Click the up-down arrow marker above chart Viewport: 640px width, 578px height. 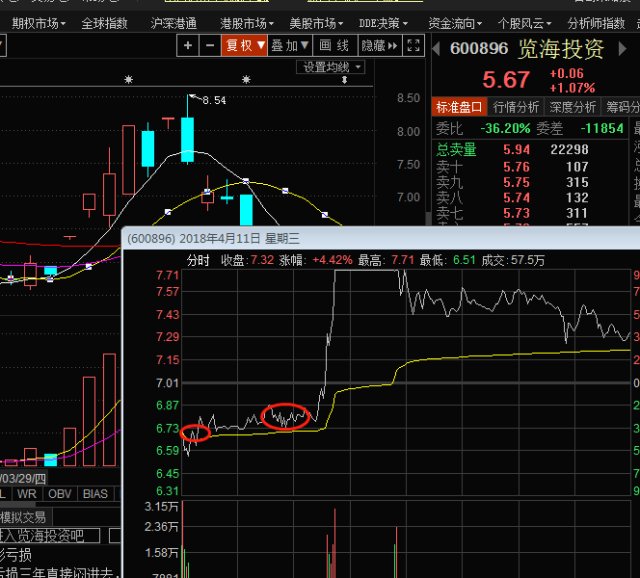344,80
